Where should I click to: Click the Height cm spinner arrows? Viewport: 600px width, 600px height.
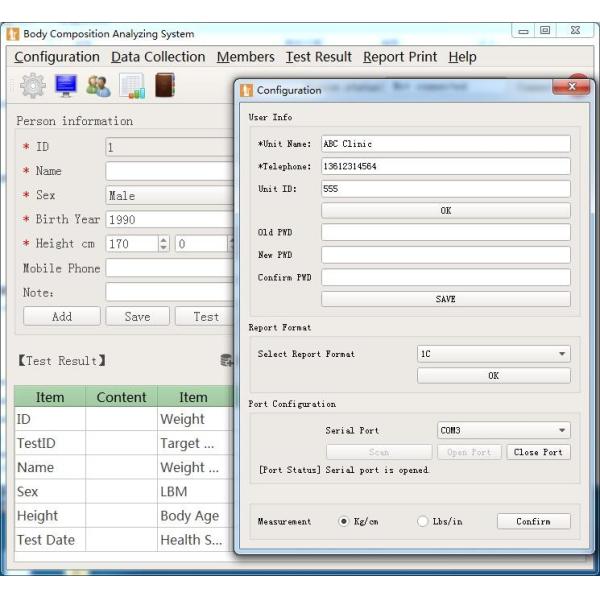click(x=164, y=243)
